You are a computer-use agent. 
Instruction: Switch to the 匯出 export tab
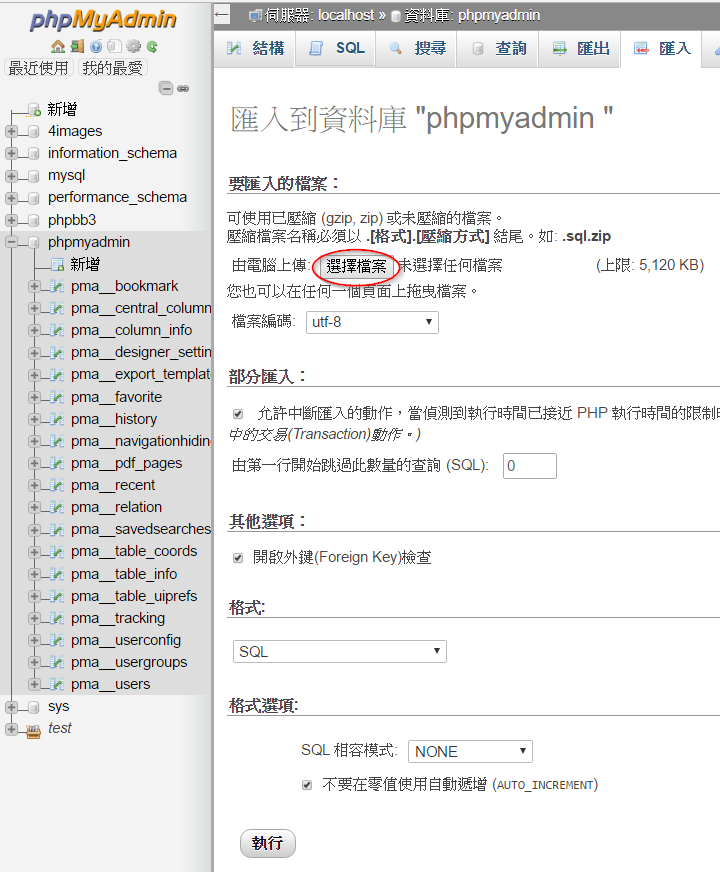[580, 48]
